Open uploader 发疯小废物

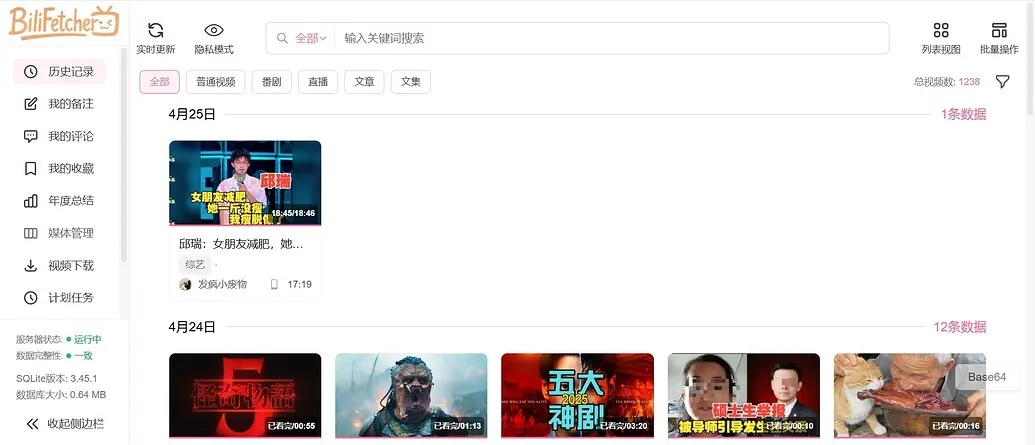(x=222, y=284)
